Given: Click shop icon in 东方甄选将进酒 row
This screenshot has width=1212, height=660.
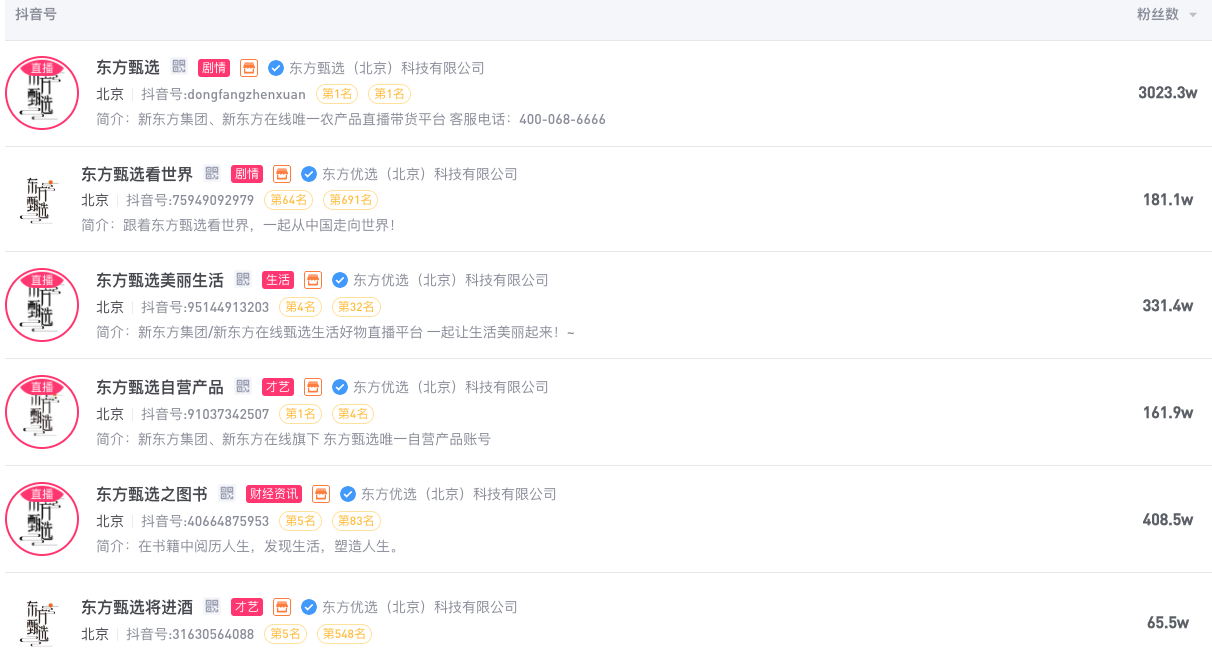Looking at the screenshot, I should tap(282, 606).
